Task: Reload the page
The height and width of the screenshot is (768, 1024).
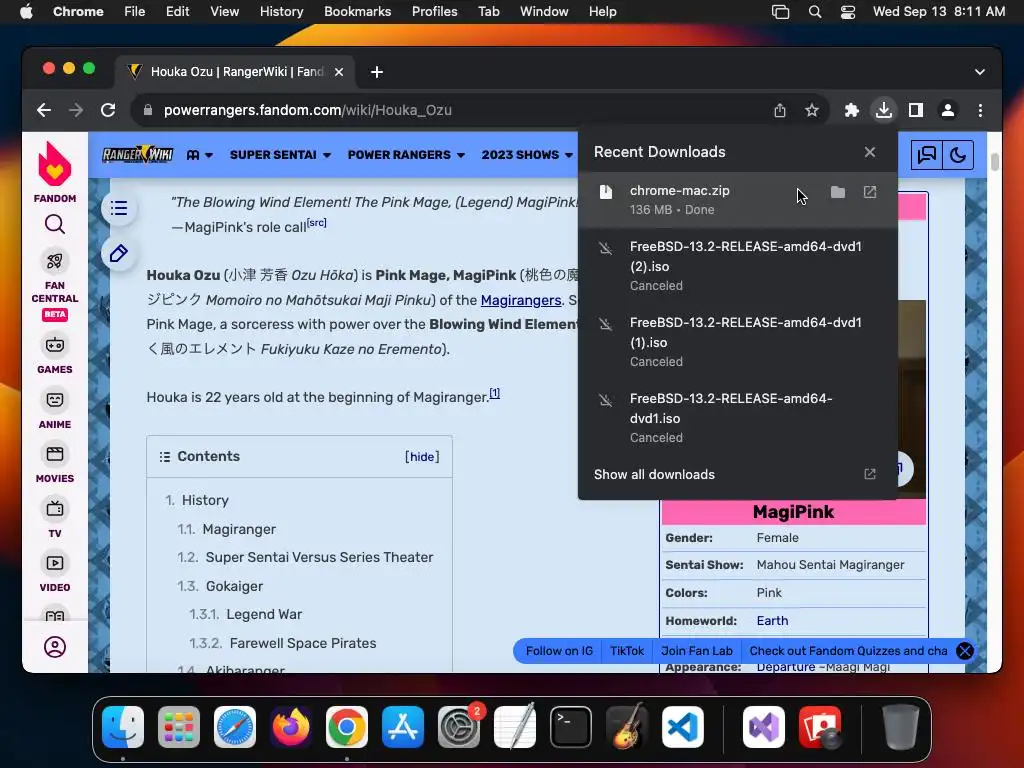Action: (108, 110)
